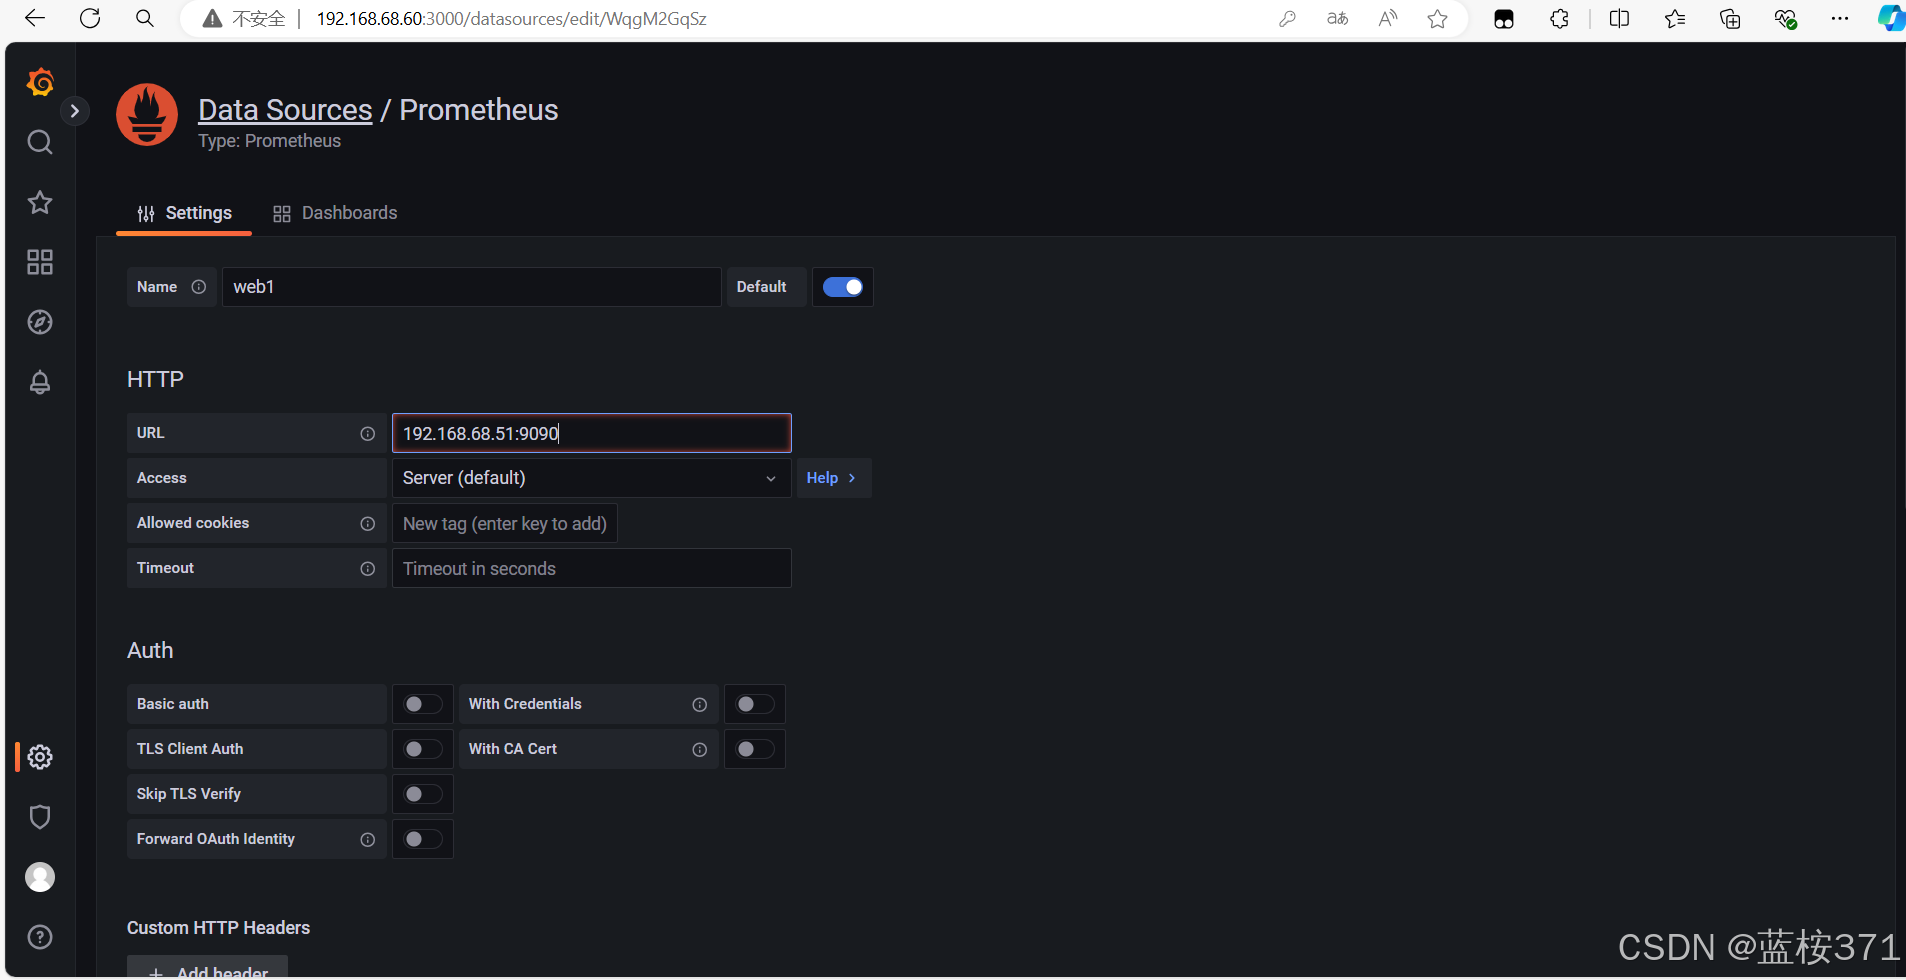The width and height of the screenshot is (1906, 980).
Task: Open browser extensions puzzle icon
Action: click(1559, 19)
